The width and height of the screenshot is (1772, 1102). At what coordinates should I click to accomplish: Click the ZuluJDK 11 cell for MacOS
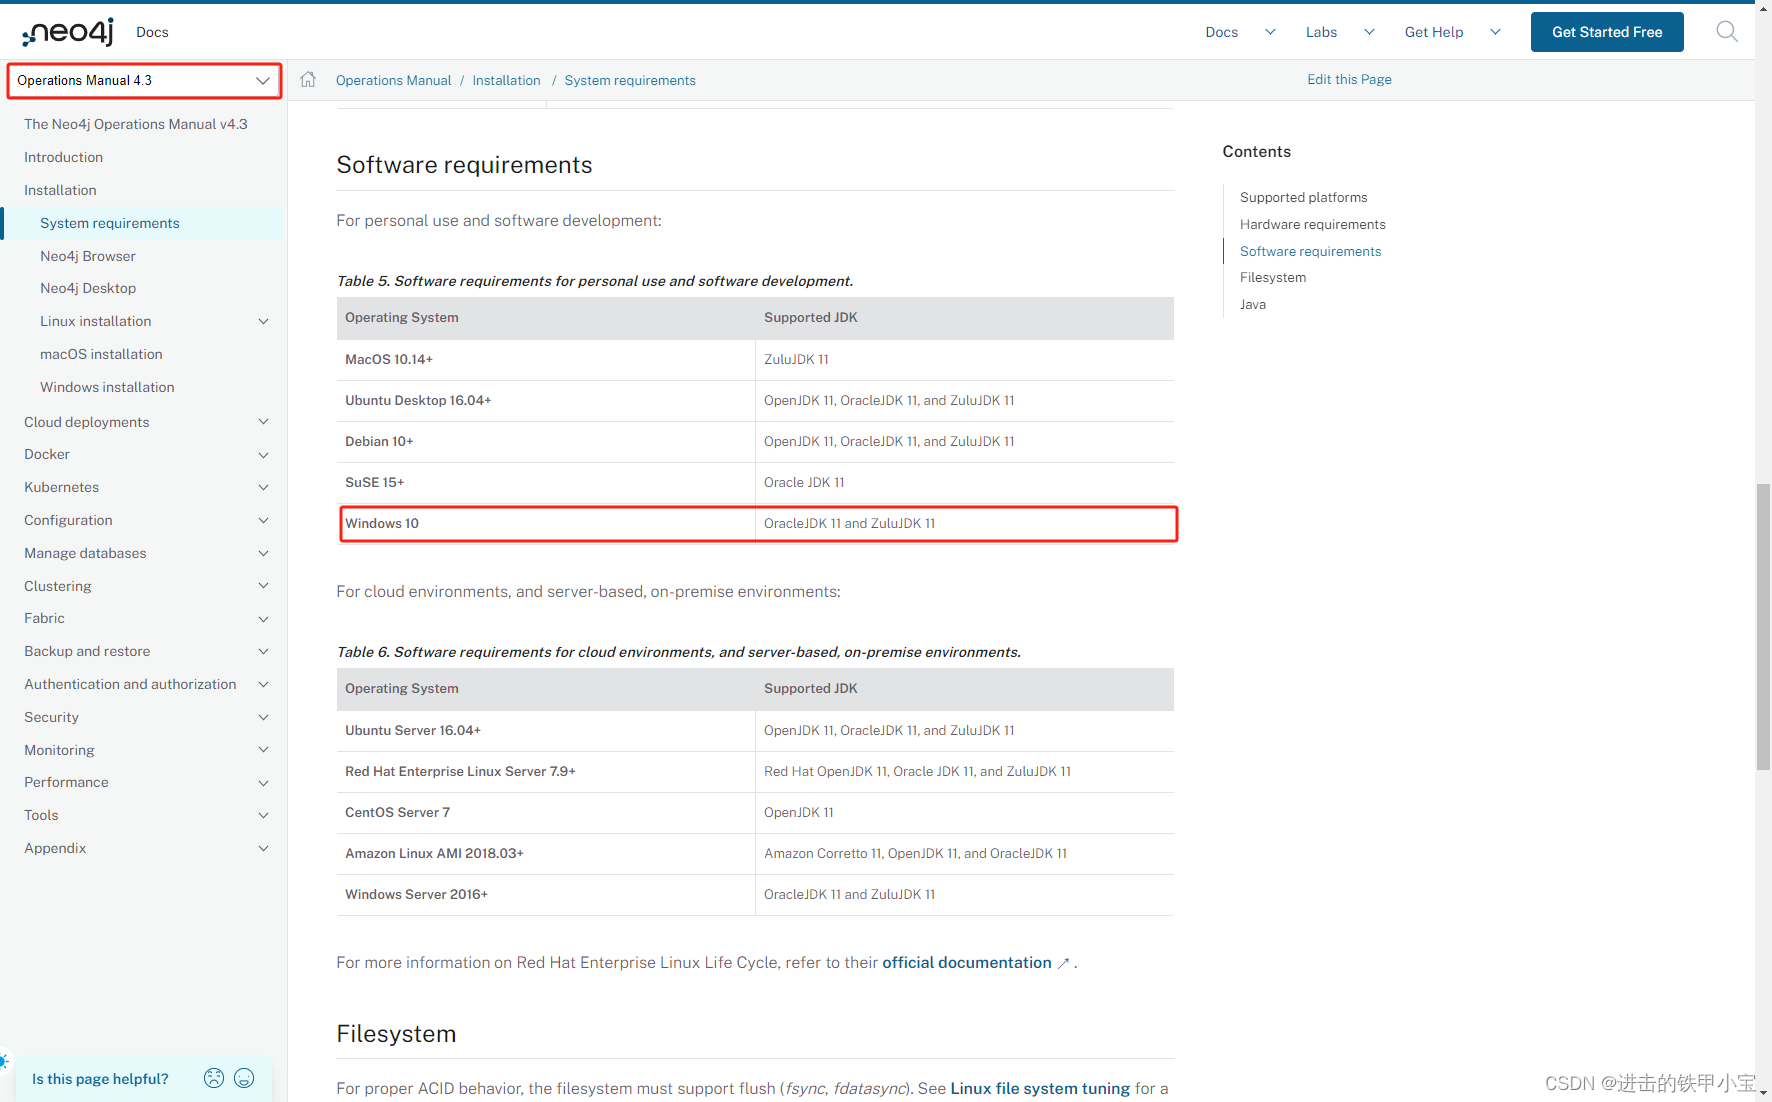point(964,360)
